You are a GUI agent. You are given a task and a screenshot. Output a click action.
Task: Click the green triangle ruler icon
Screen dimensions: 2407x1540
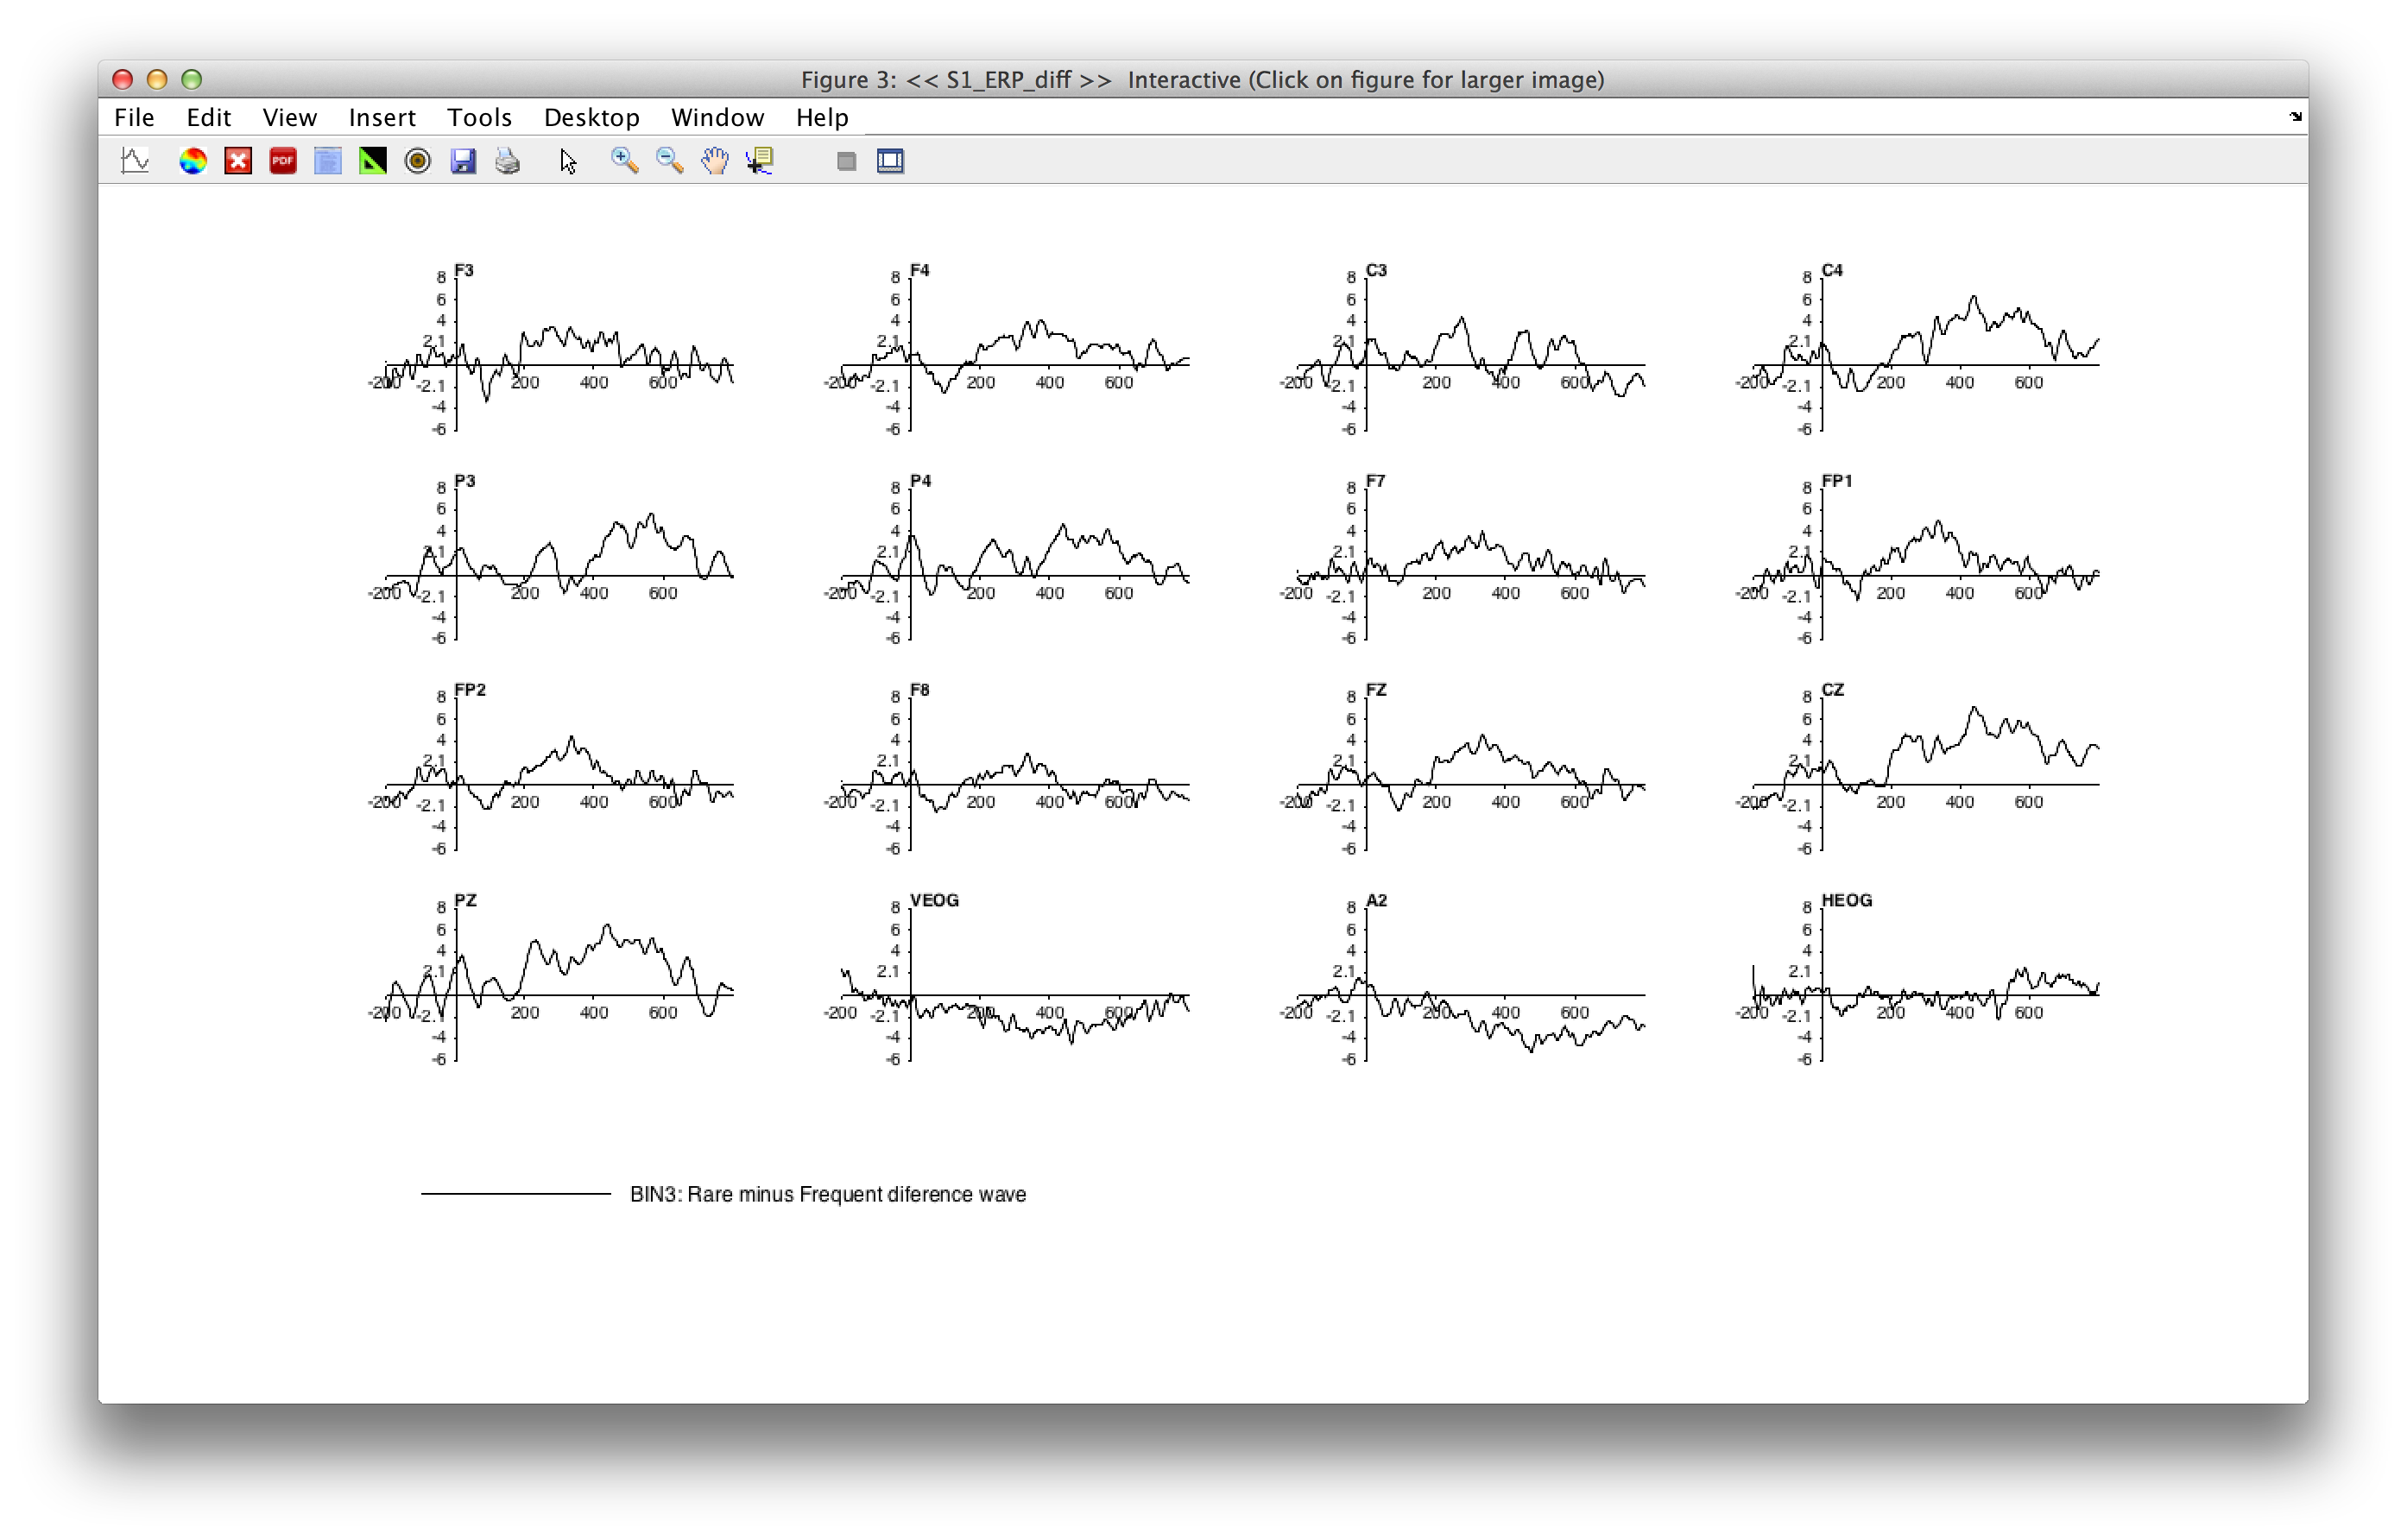pos(373,161)
